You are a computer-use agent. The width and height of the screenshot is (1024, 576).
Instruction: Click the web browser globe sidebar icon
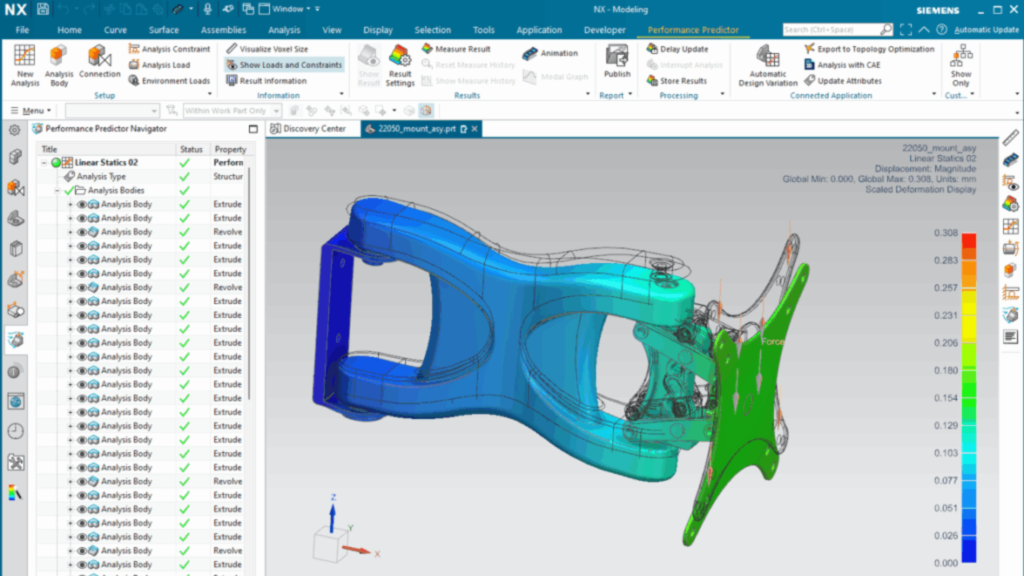tap(16, 401)
